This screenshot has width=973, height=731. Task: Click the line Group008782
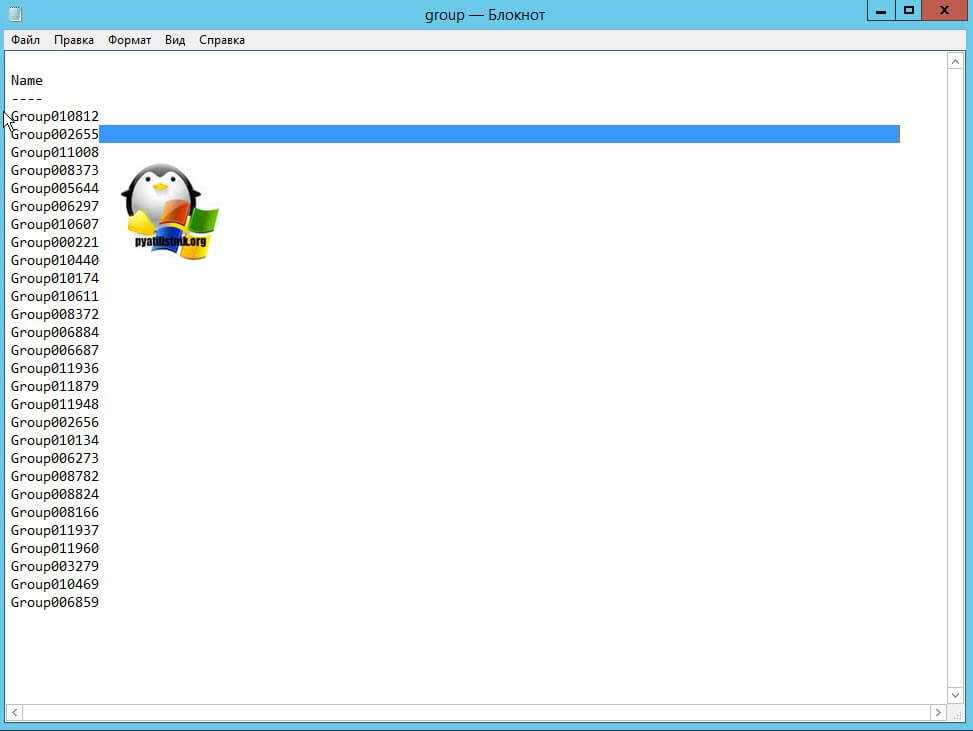click(55, 476)
